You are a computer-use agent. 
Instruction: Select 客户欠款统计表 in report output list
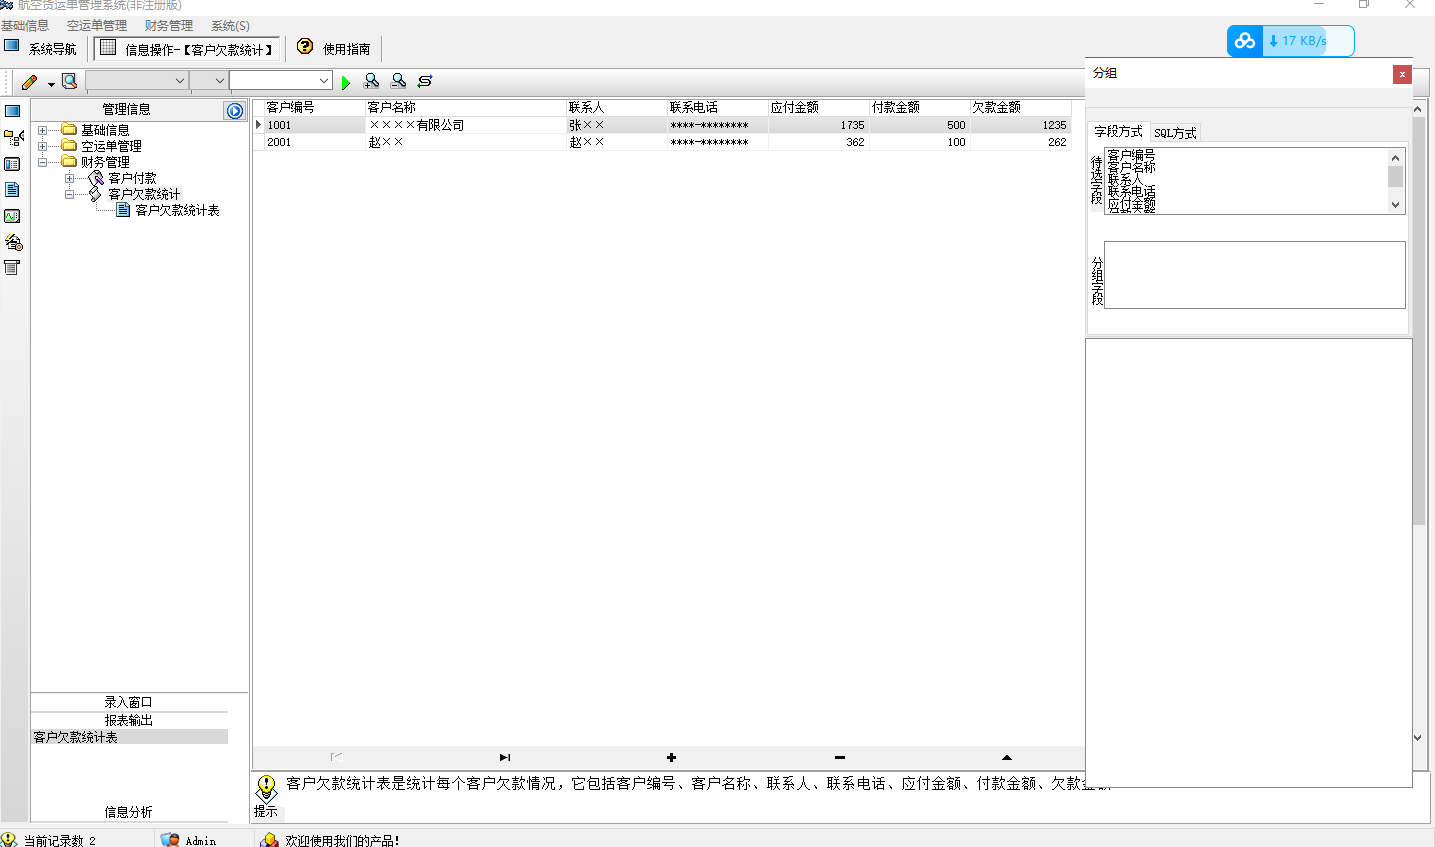129,737
